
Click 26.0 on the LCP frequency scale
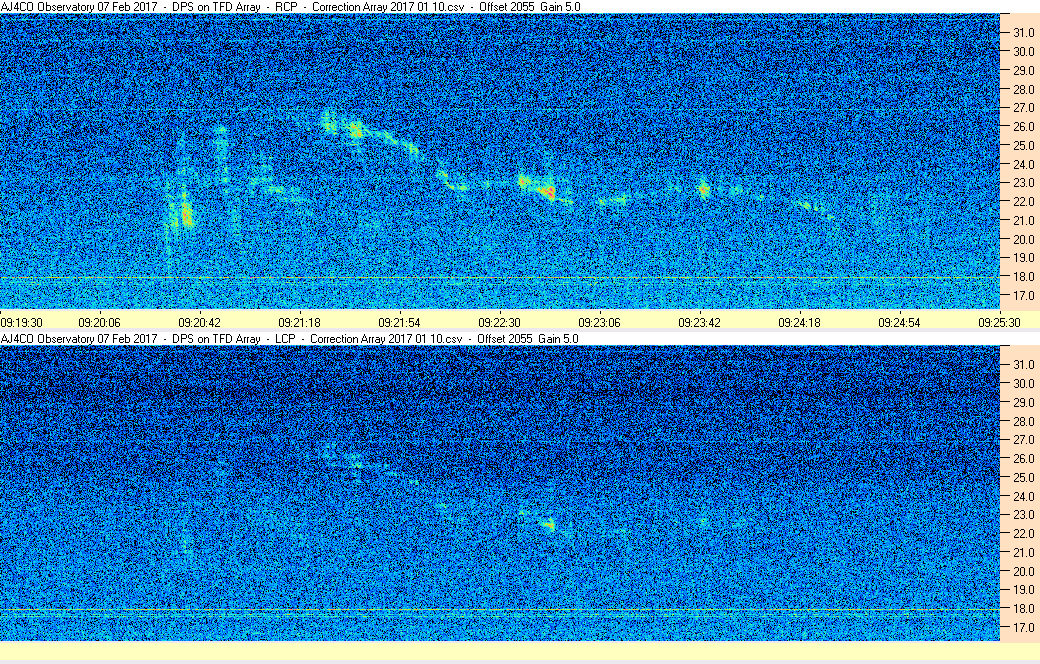(1023, 458)
